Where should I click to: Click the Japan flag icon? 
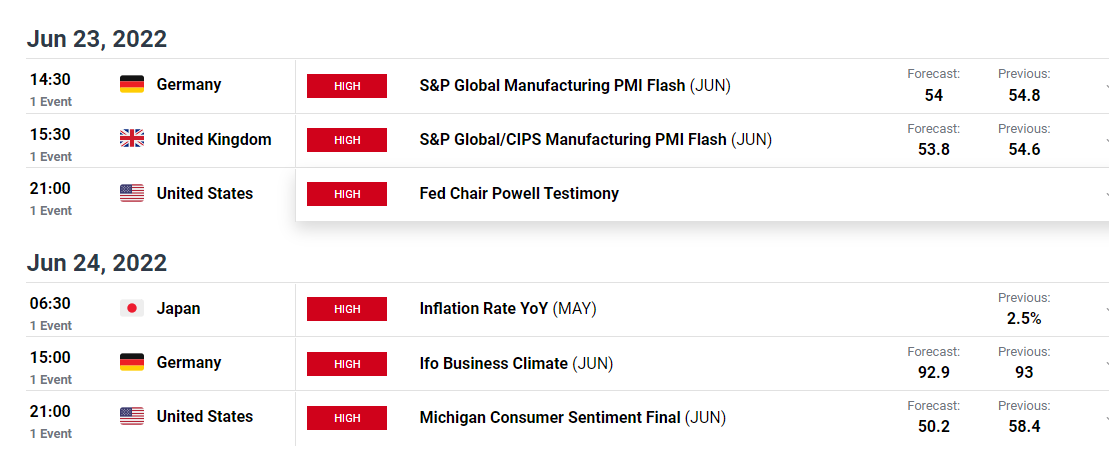(x=132, y=308)
